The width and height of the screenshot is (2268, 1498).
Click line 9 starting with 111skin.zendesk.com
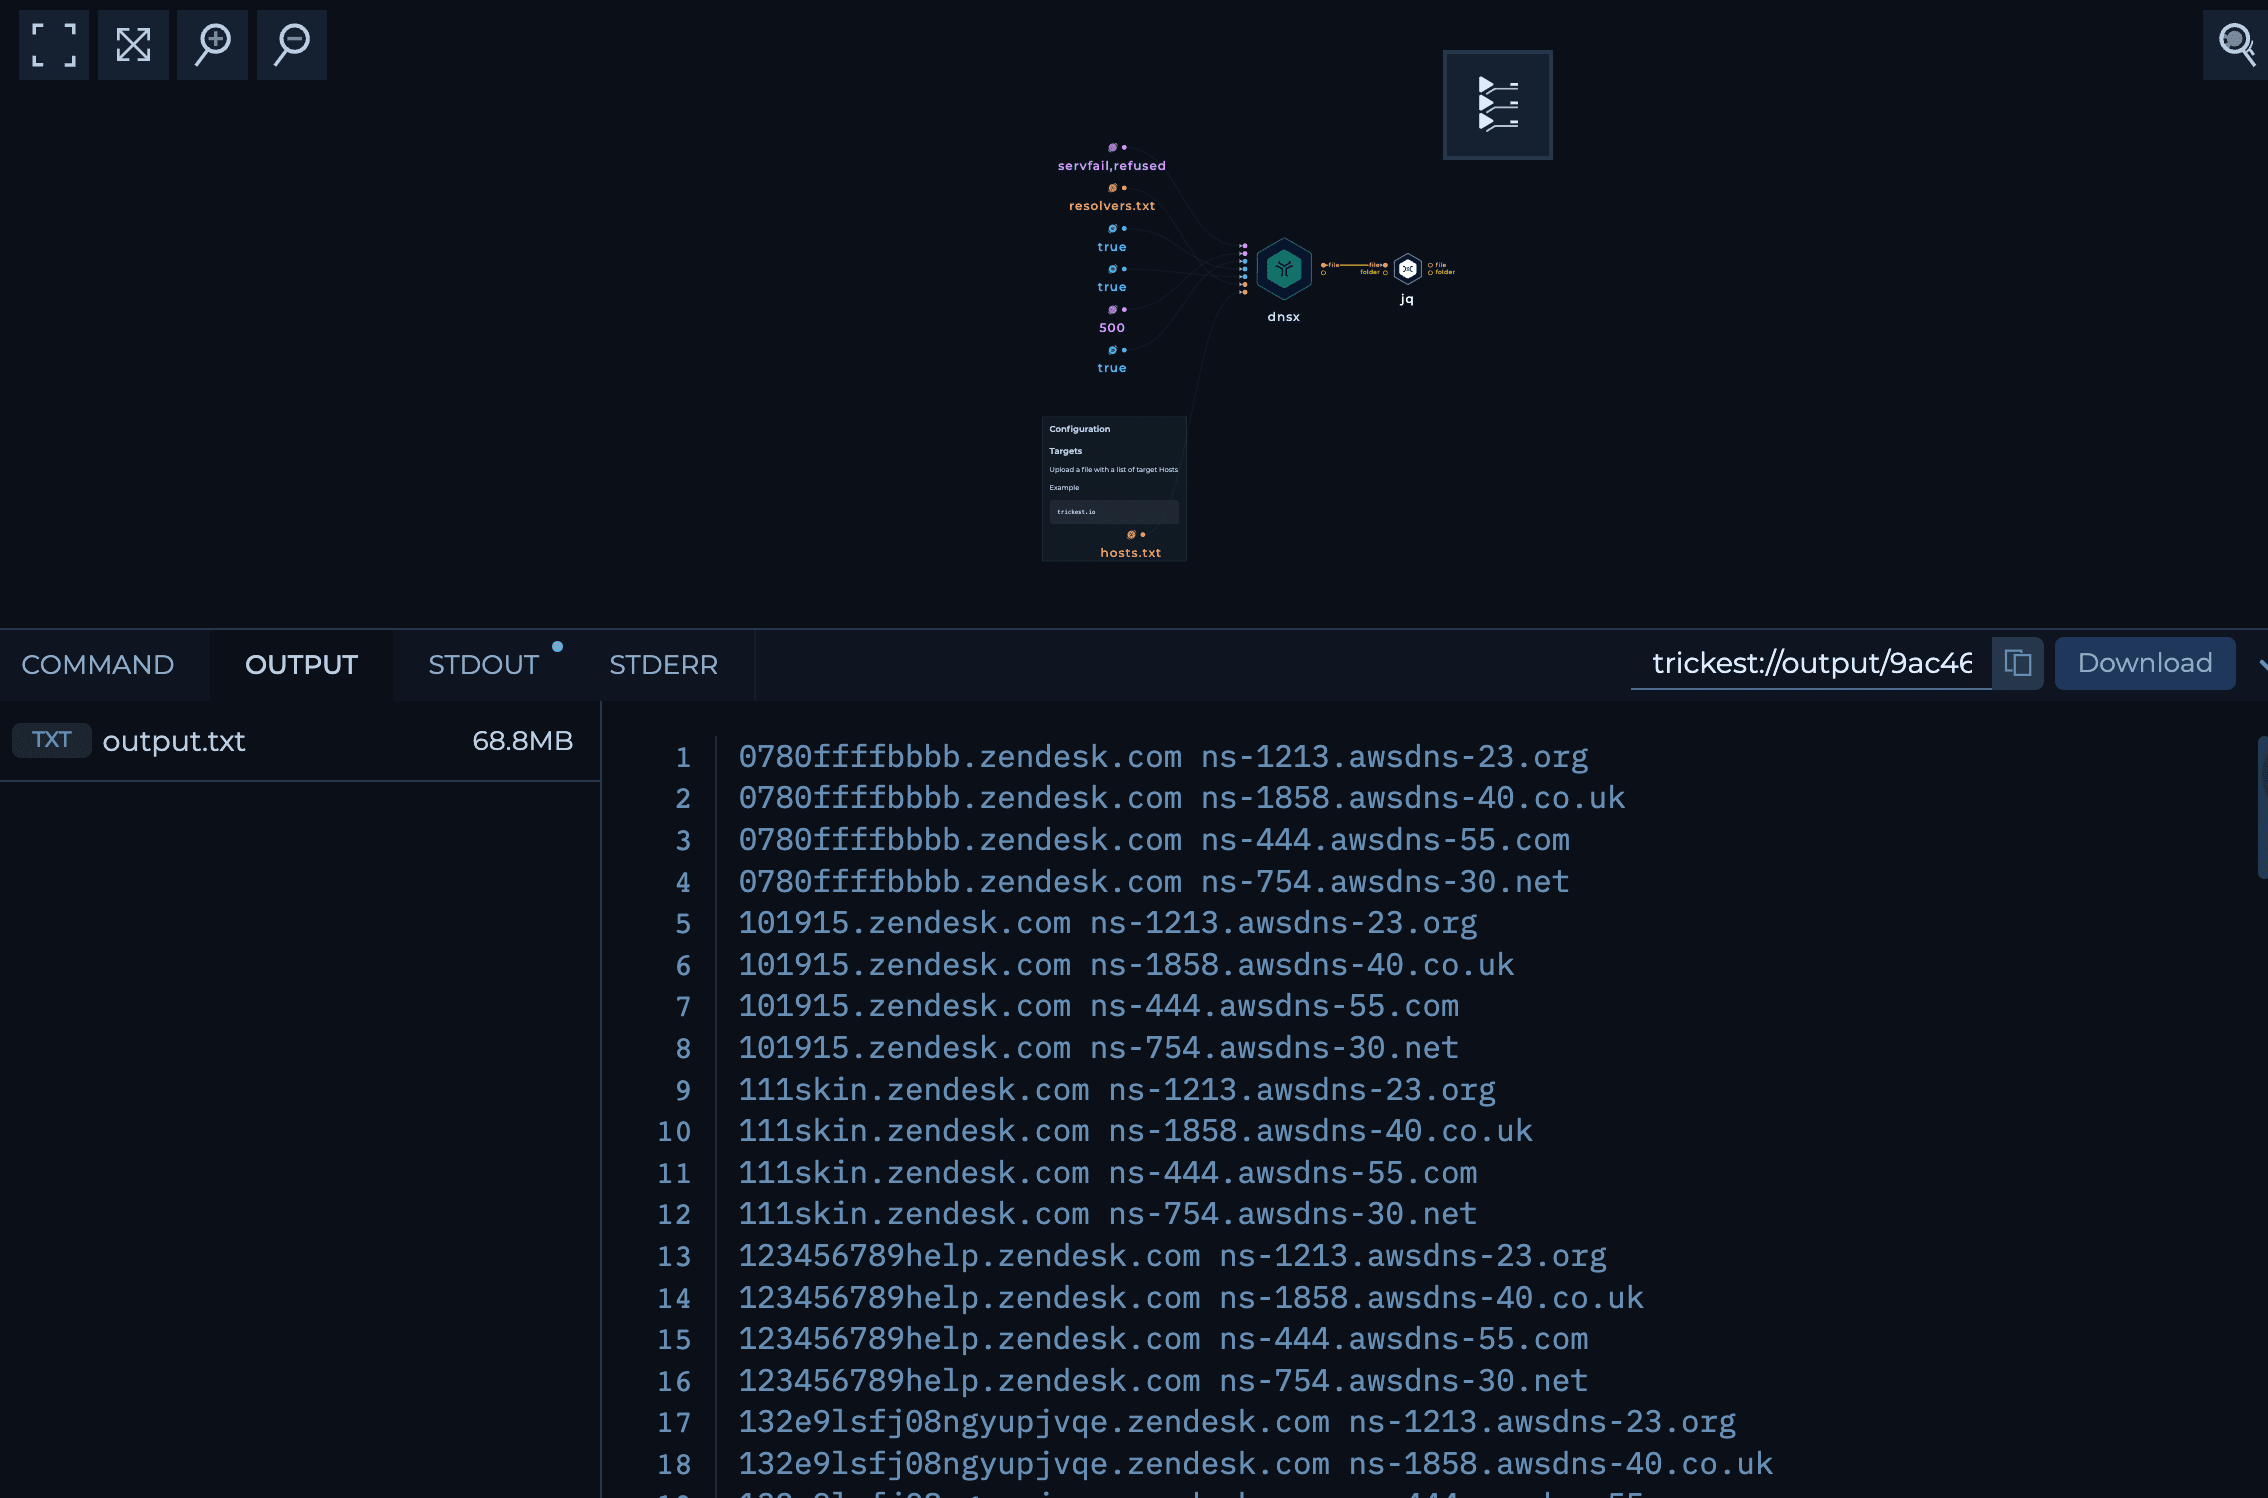[x=1117, y=1090]
